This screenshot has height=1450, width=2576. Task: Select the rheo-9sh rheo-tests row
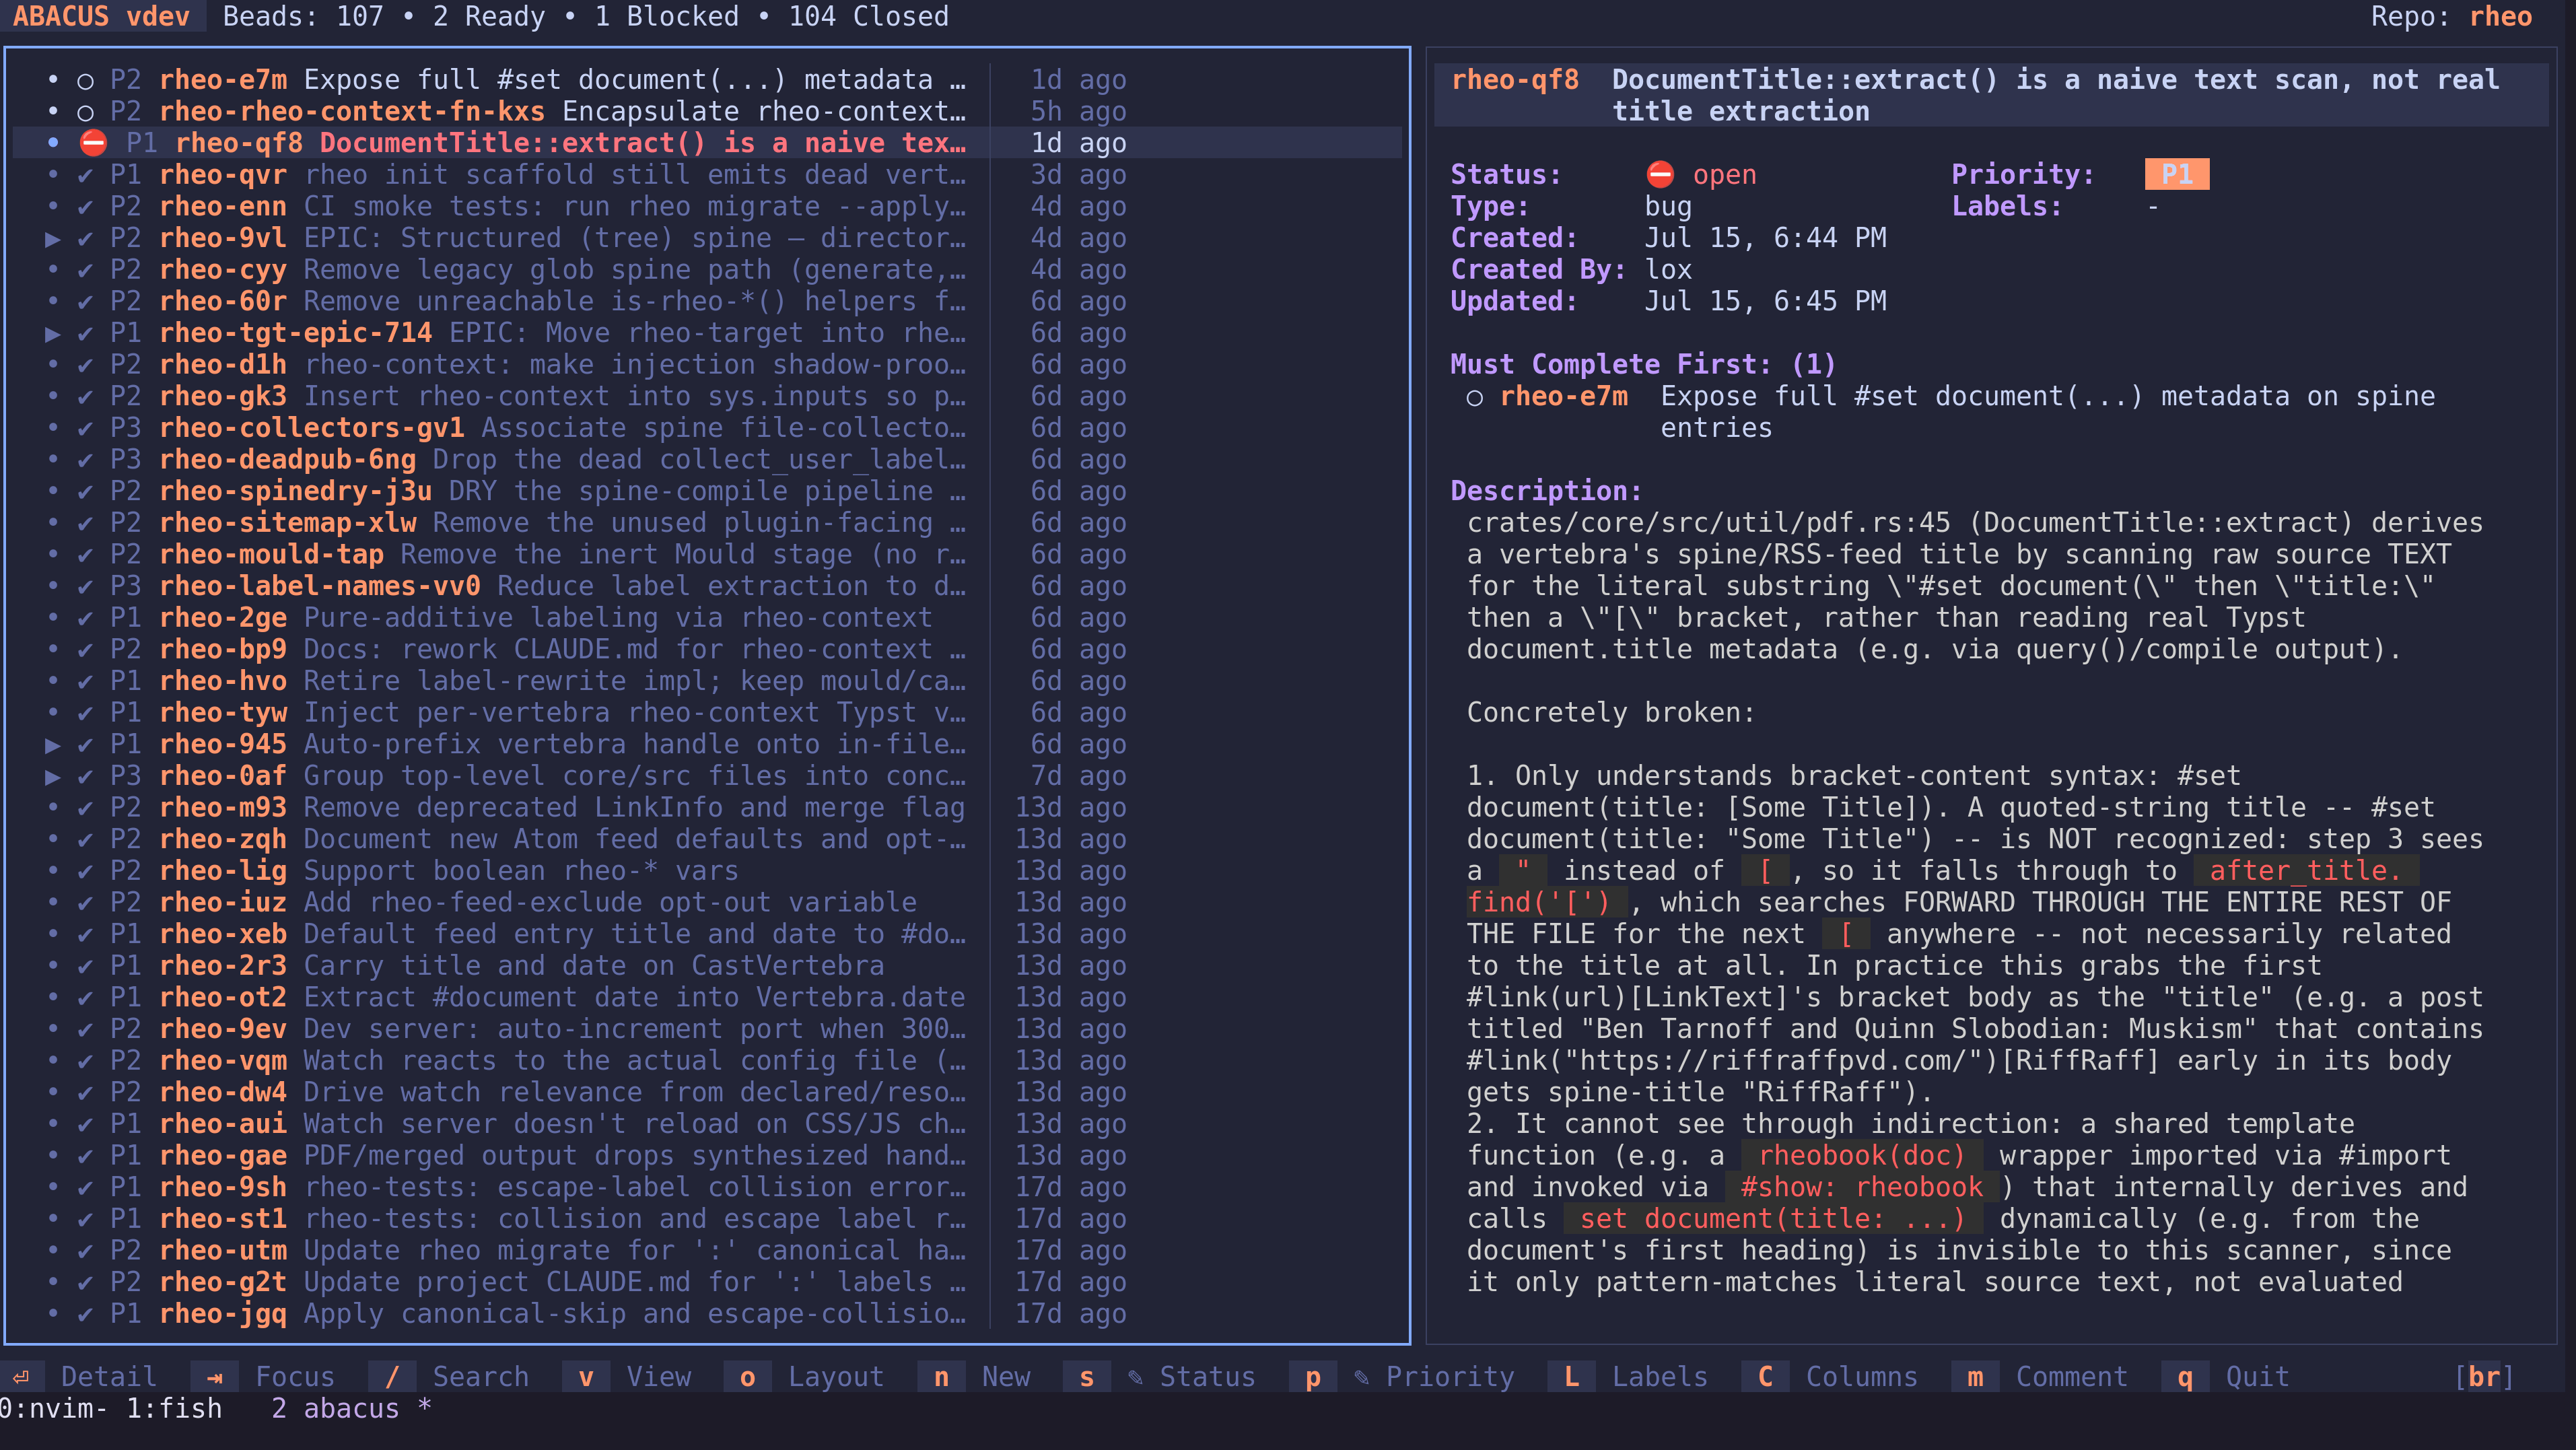click(x=707, y=1188)
